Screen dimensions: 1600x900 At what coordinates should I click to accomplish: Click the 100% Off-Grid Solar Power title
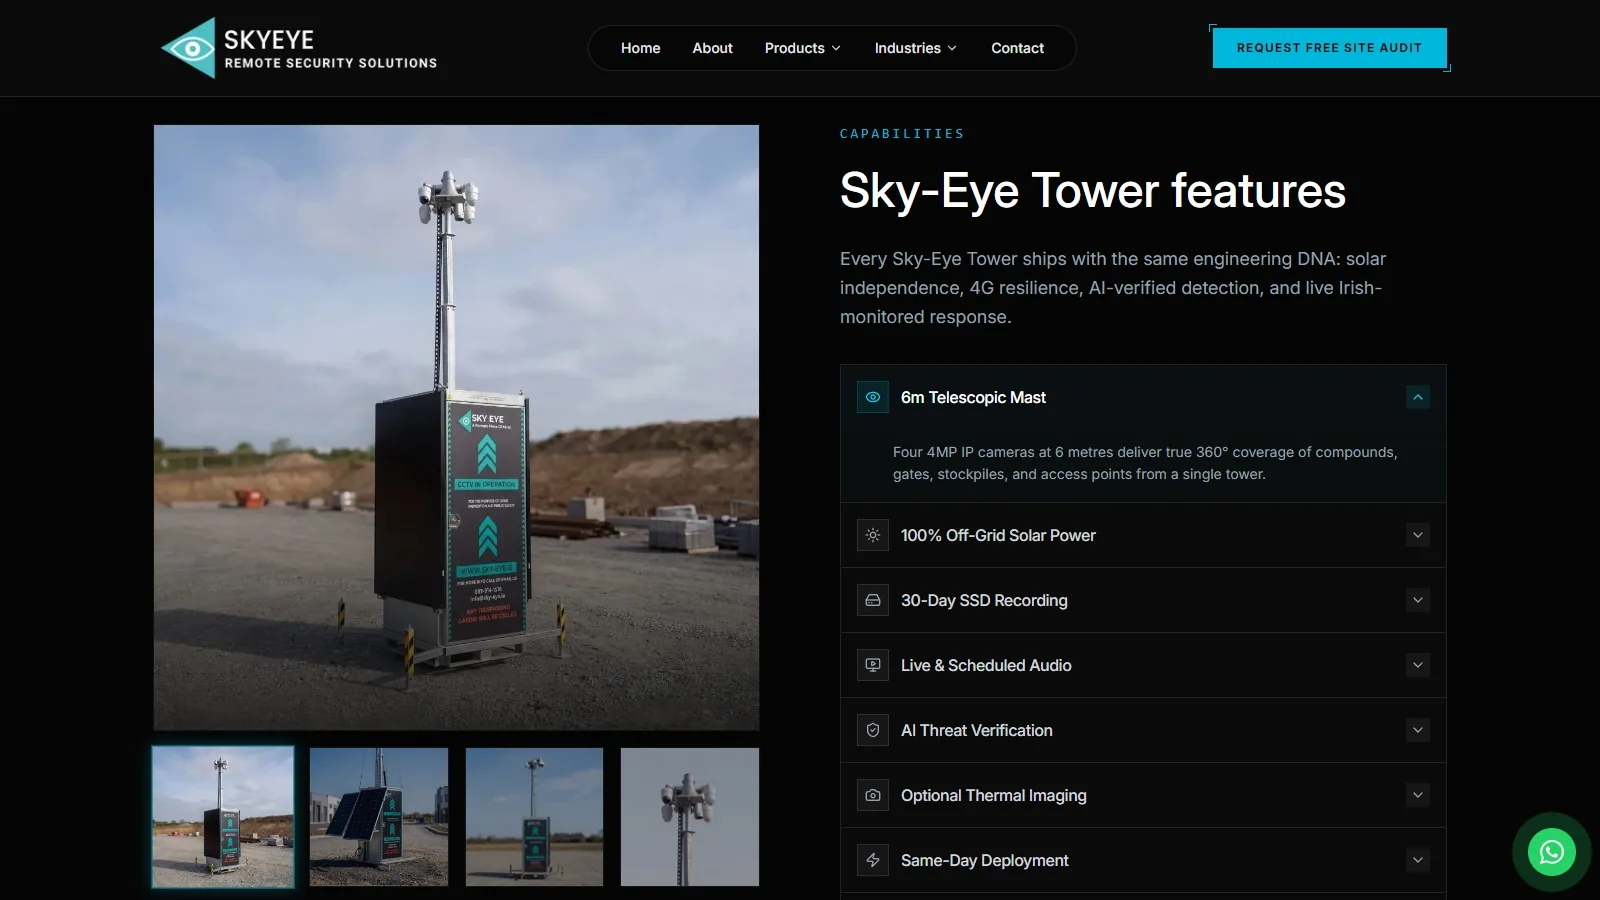tap(998, 535)
